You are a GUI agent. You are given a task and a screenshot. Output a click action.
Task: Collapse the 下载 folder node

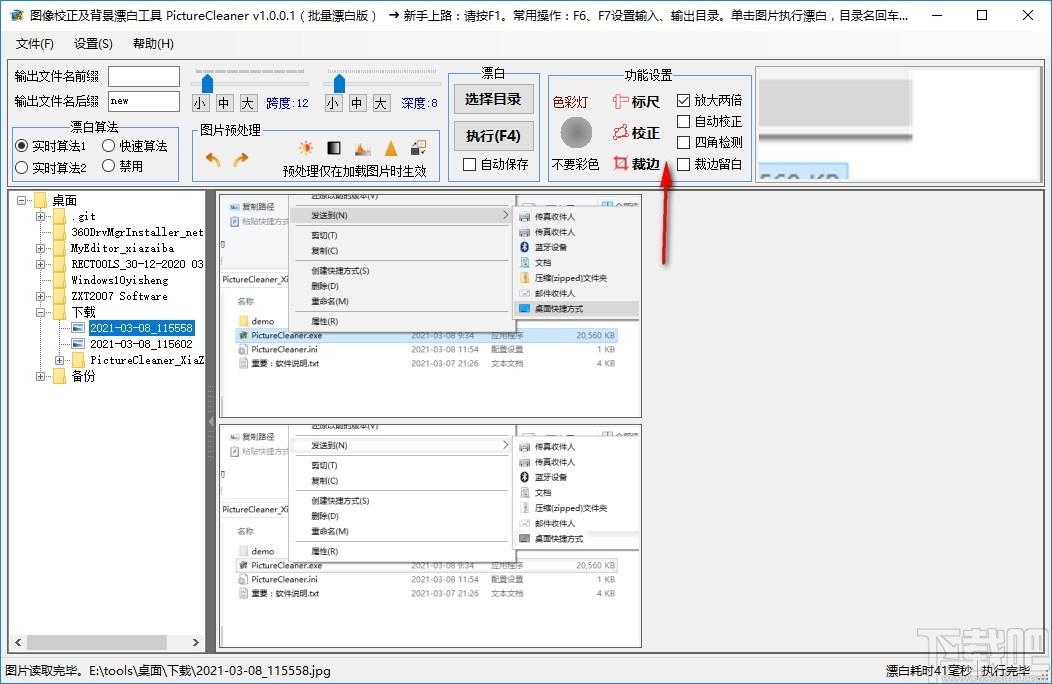(40, 312)
